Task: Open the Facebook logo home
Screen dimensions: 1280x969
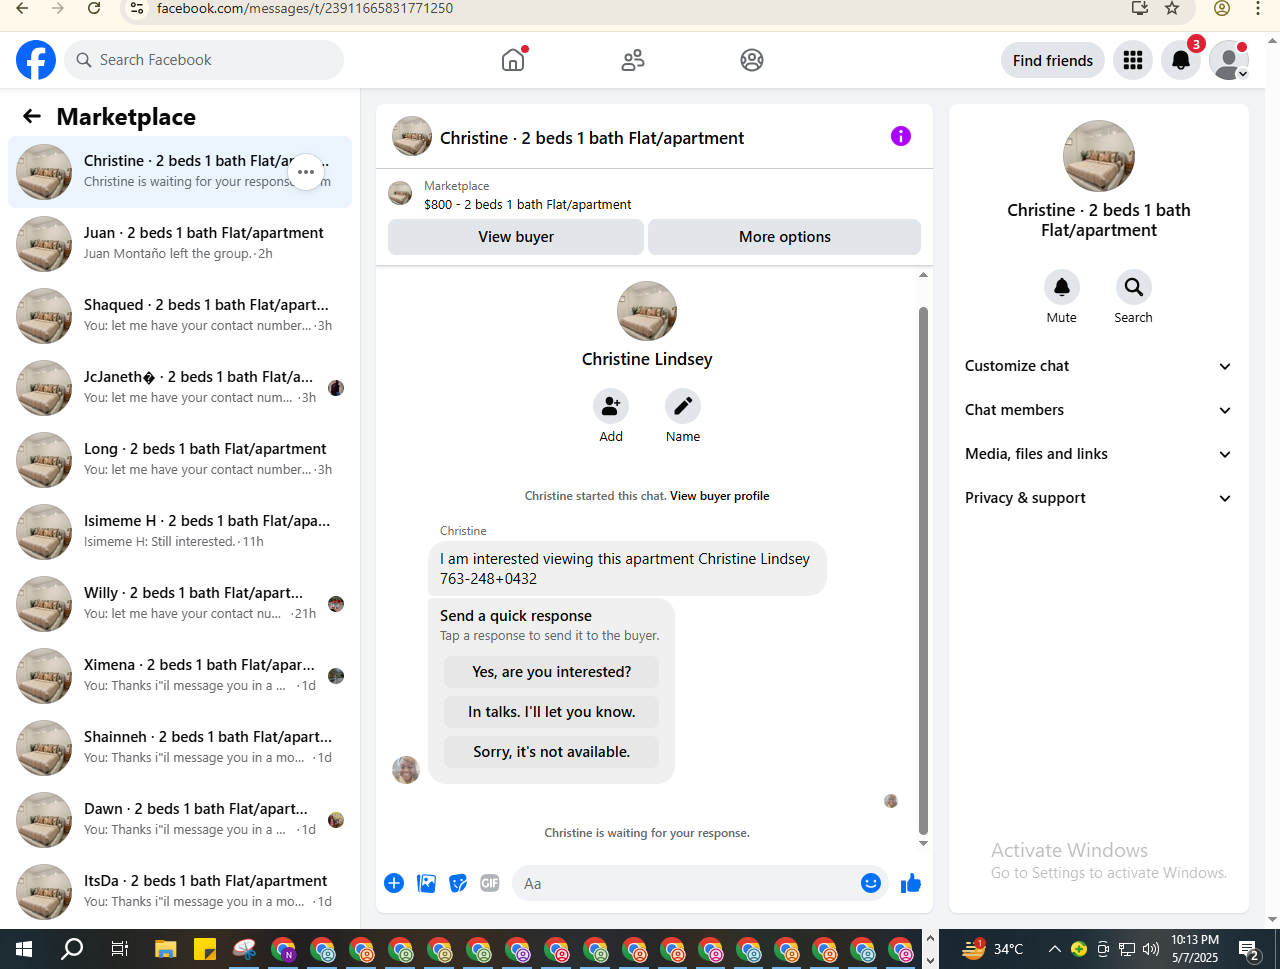Action: point(36,60)
